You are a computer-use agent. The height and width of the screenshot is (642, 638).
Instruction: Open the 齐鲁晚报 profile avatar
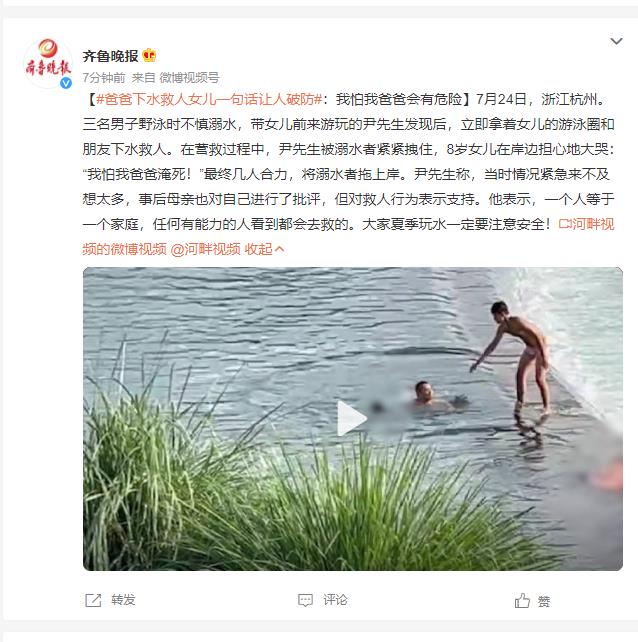48,63
